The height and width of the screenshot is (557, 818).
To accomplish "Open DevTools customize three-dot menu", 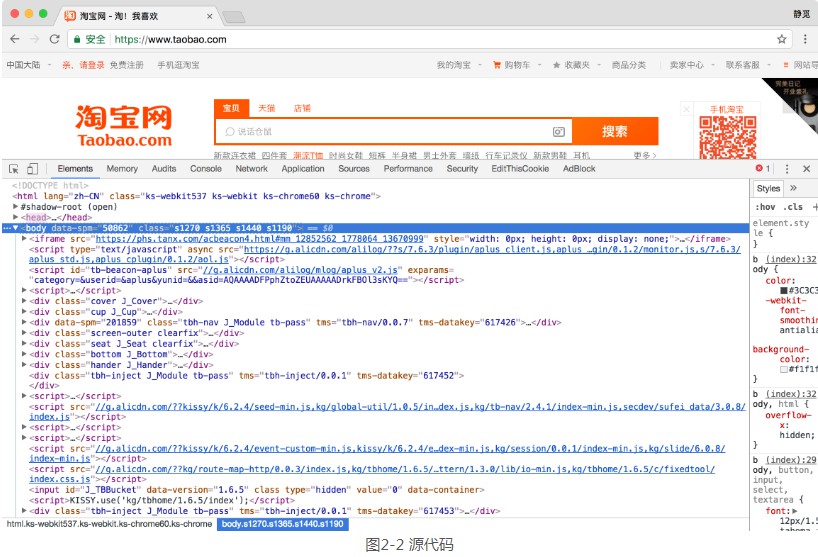I will (x=787, y=169).
